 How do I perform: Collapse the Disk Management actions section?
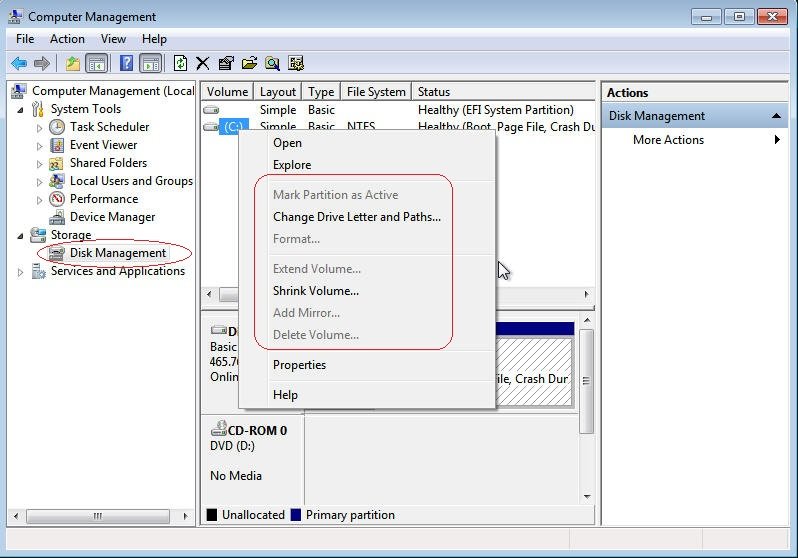pos(776,116)
